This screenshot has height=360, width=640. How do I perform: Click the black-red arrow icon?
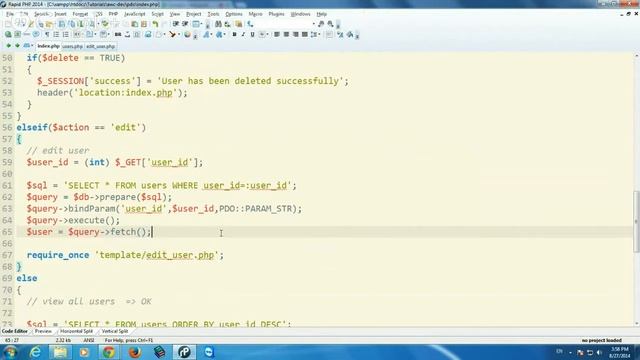click(x=173, y=35)
